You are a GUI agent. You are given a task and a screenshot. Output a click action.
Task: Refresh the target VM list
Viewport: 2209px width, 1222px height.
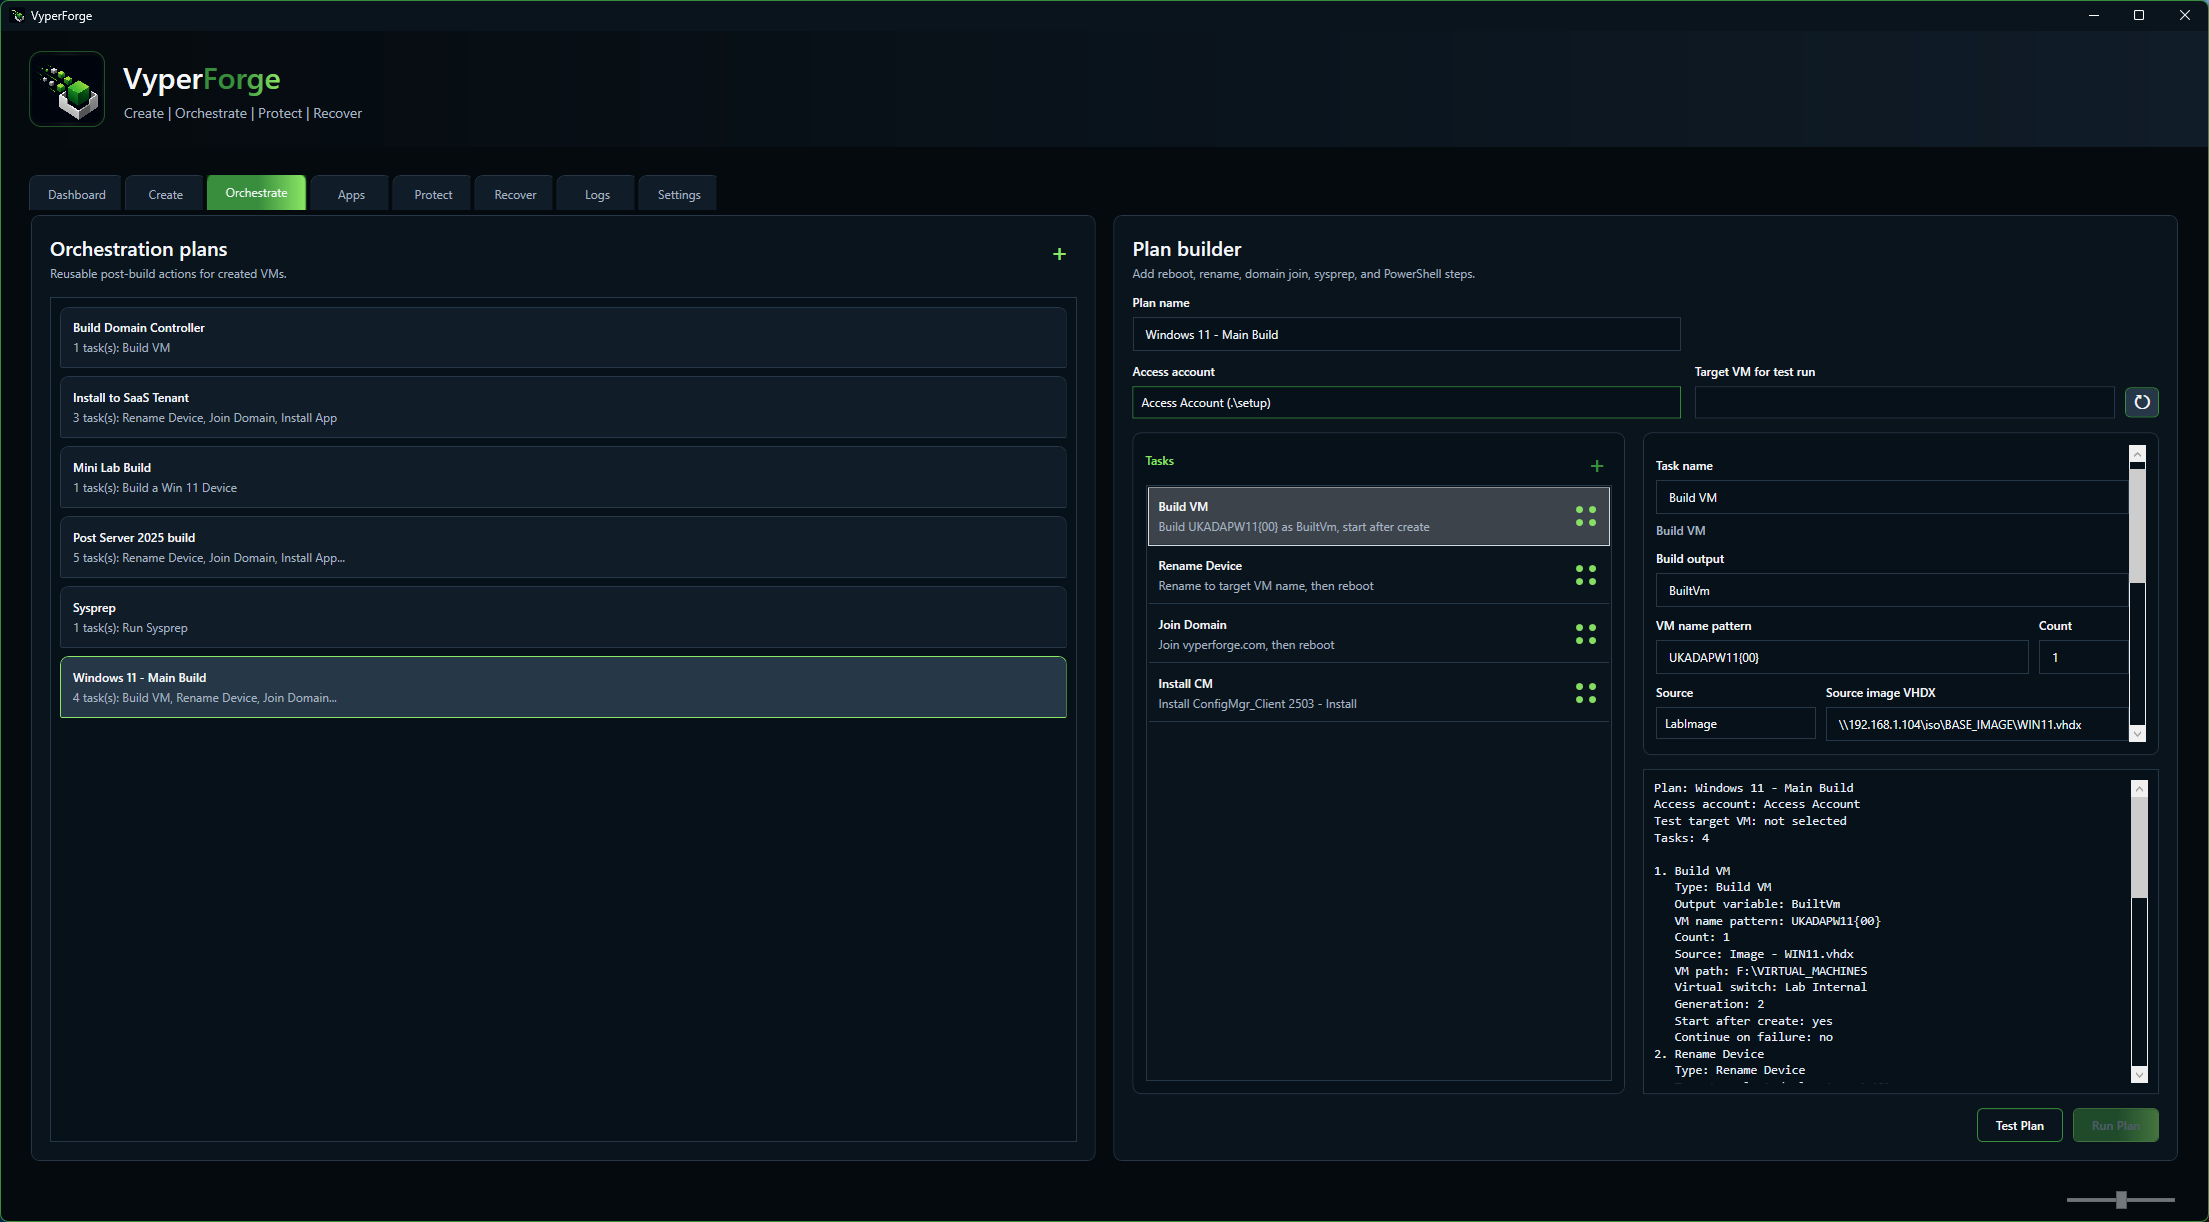[x=2141, y=402]
